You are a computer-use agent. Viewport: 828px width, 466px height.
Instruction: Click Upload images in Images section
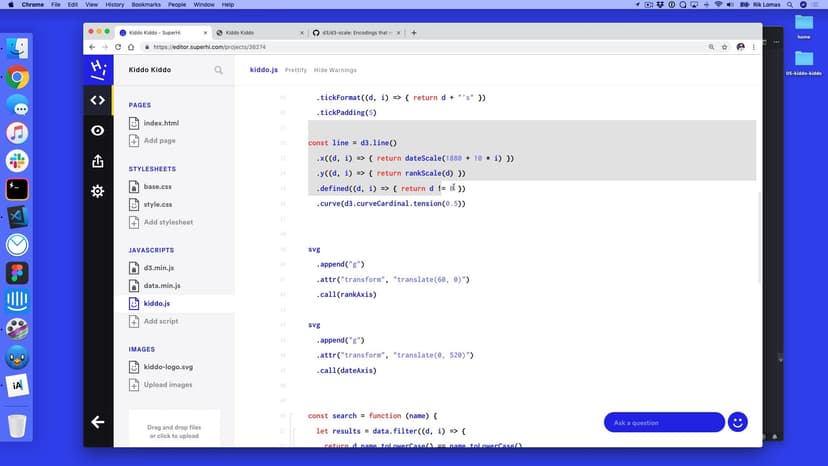[167, 385]
